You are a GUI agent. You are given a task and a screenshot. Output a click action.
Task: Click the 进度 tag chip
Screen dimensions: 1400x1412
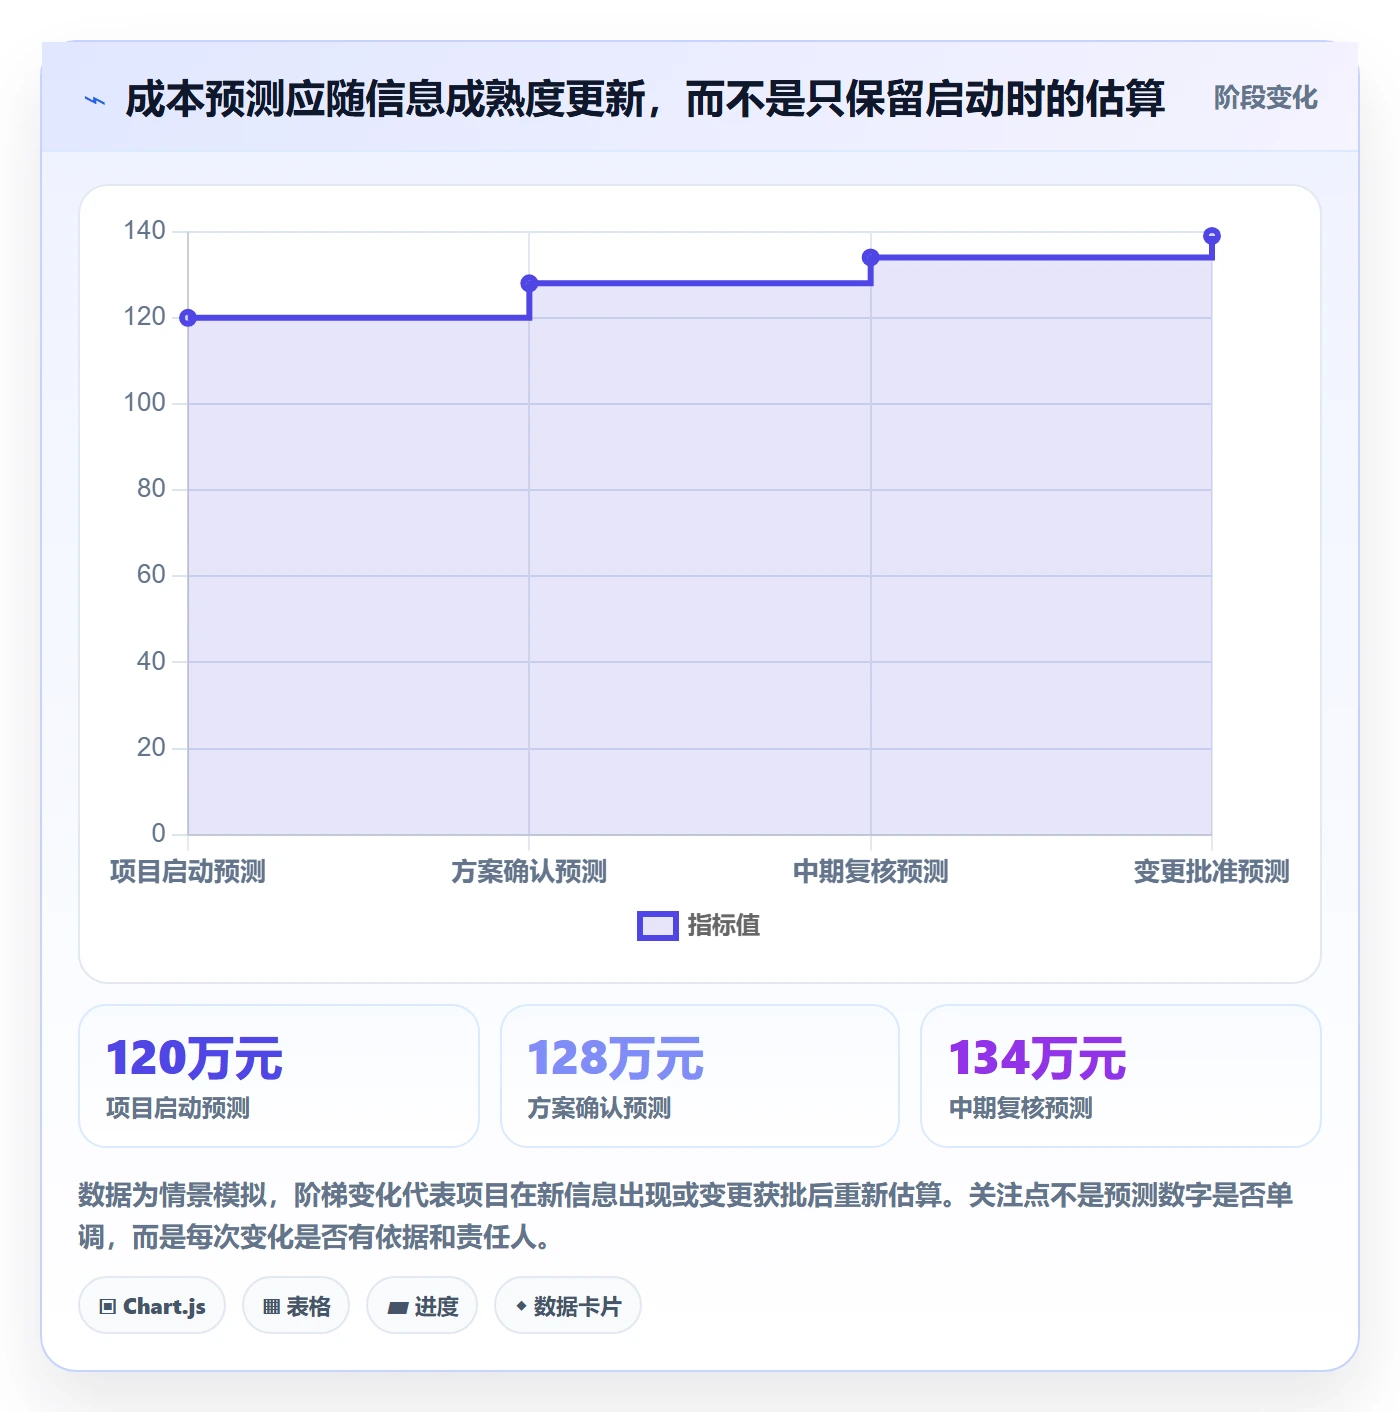[422, 1306]
